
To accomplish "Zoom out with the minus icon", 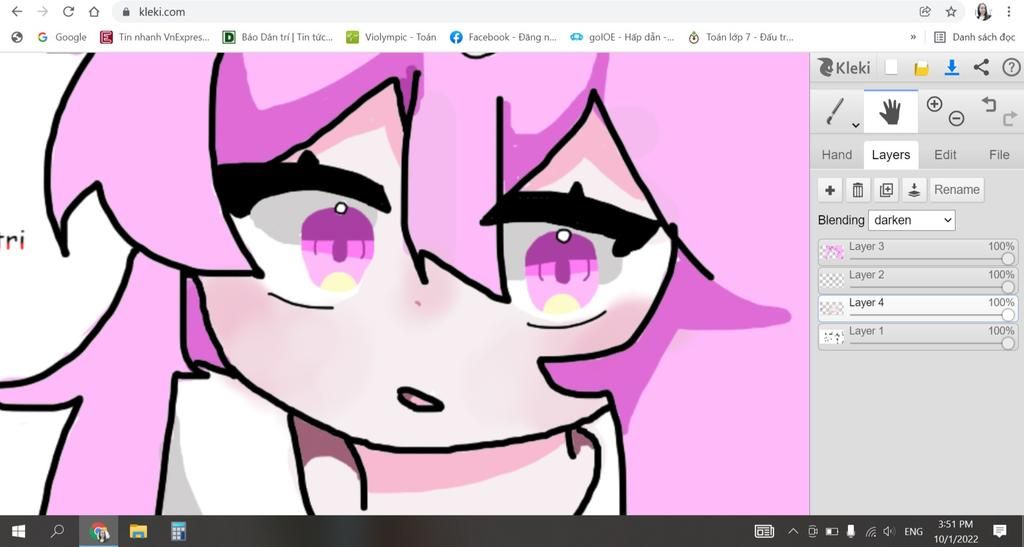I will click(x=956, y=118).
